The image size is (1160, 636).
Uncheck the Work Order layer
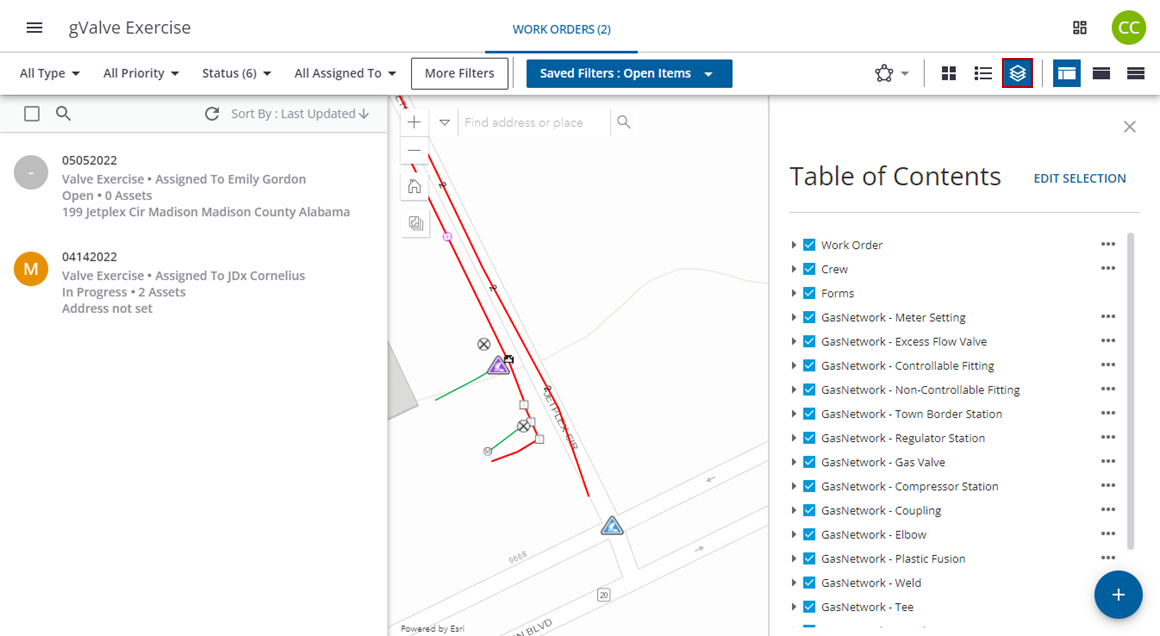(x=809, y=245)
